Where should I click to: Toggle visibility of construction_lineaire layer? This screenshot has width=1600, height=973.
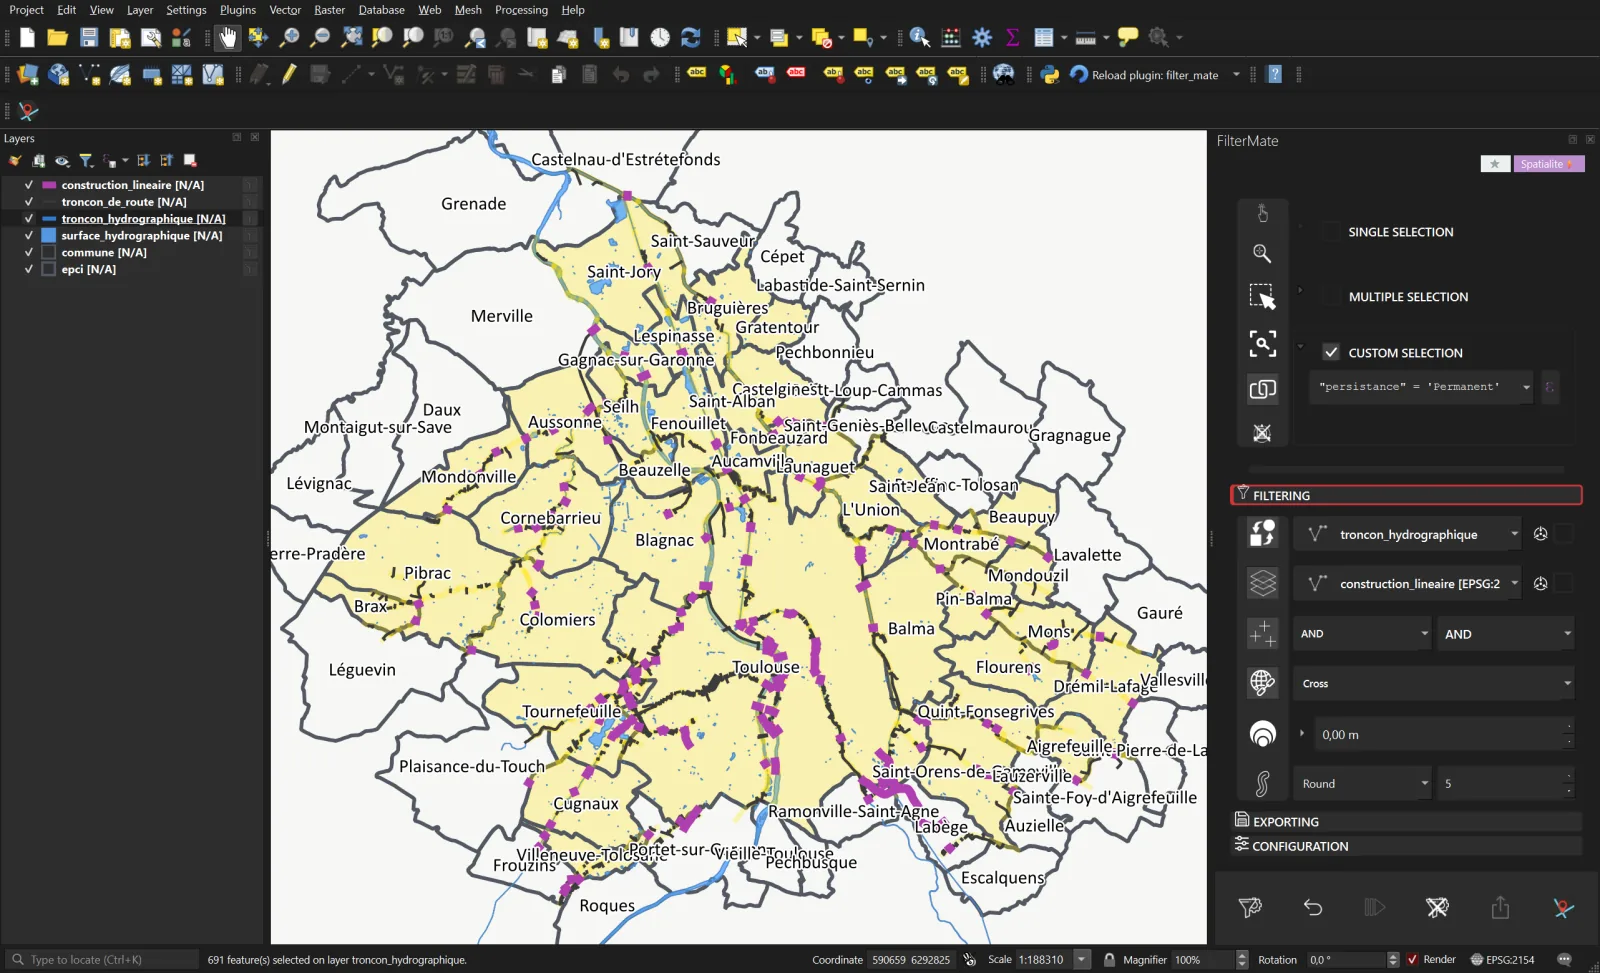point(29,185)
